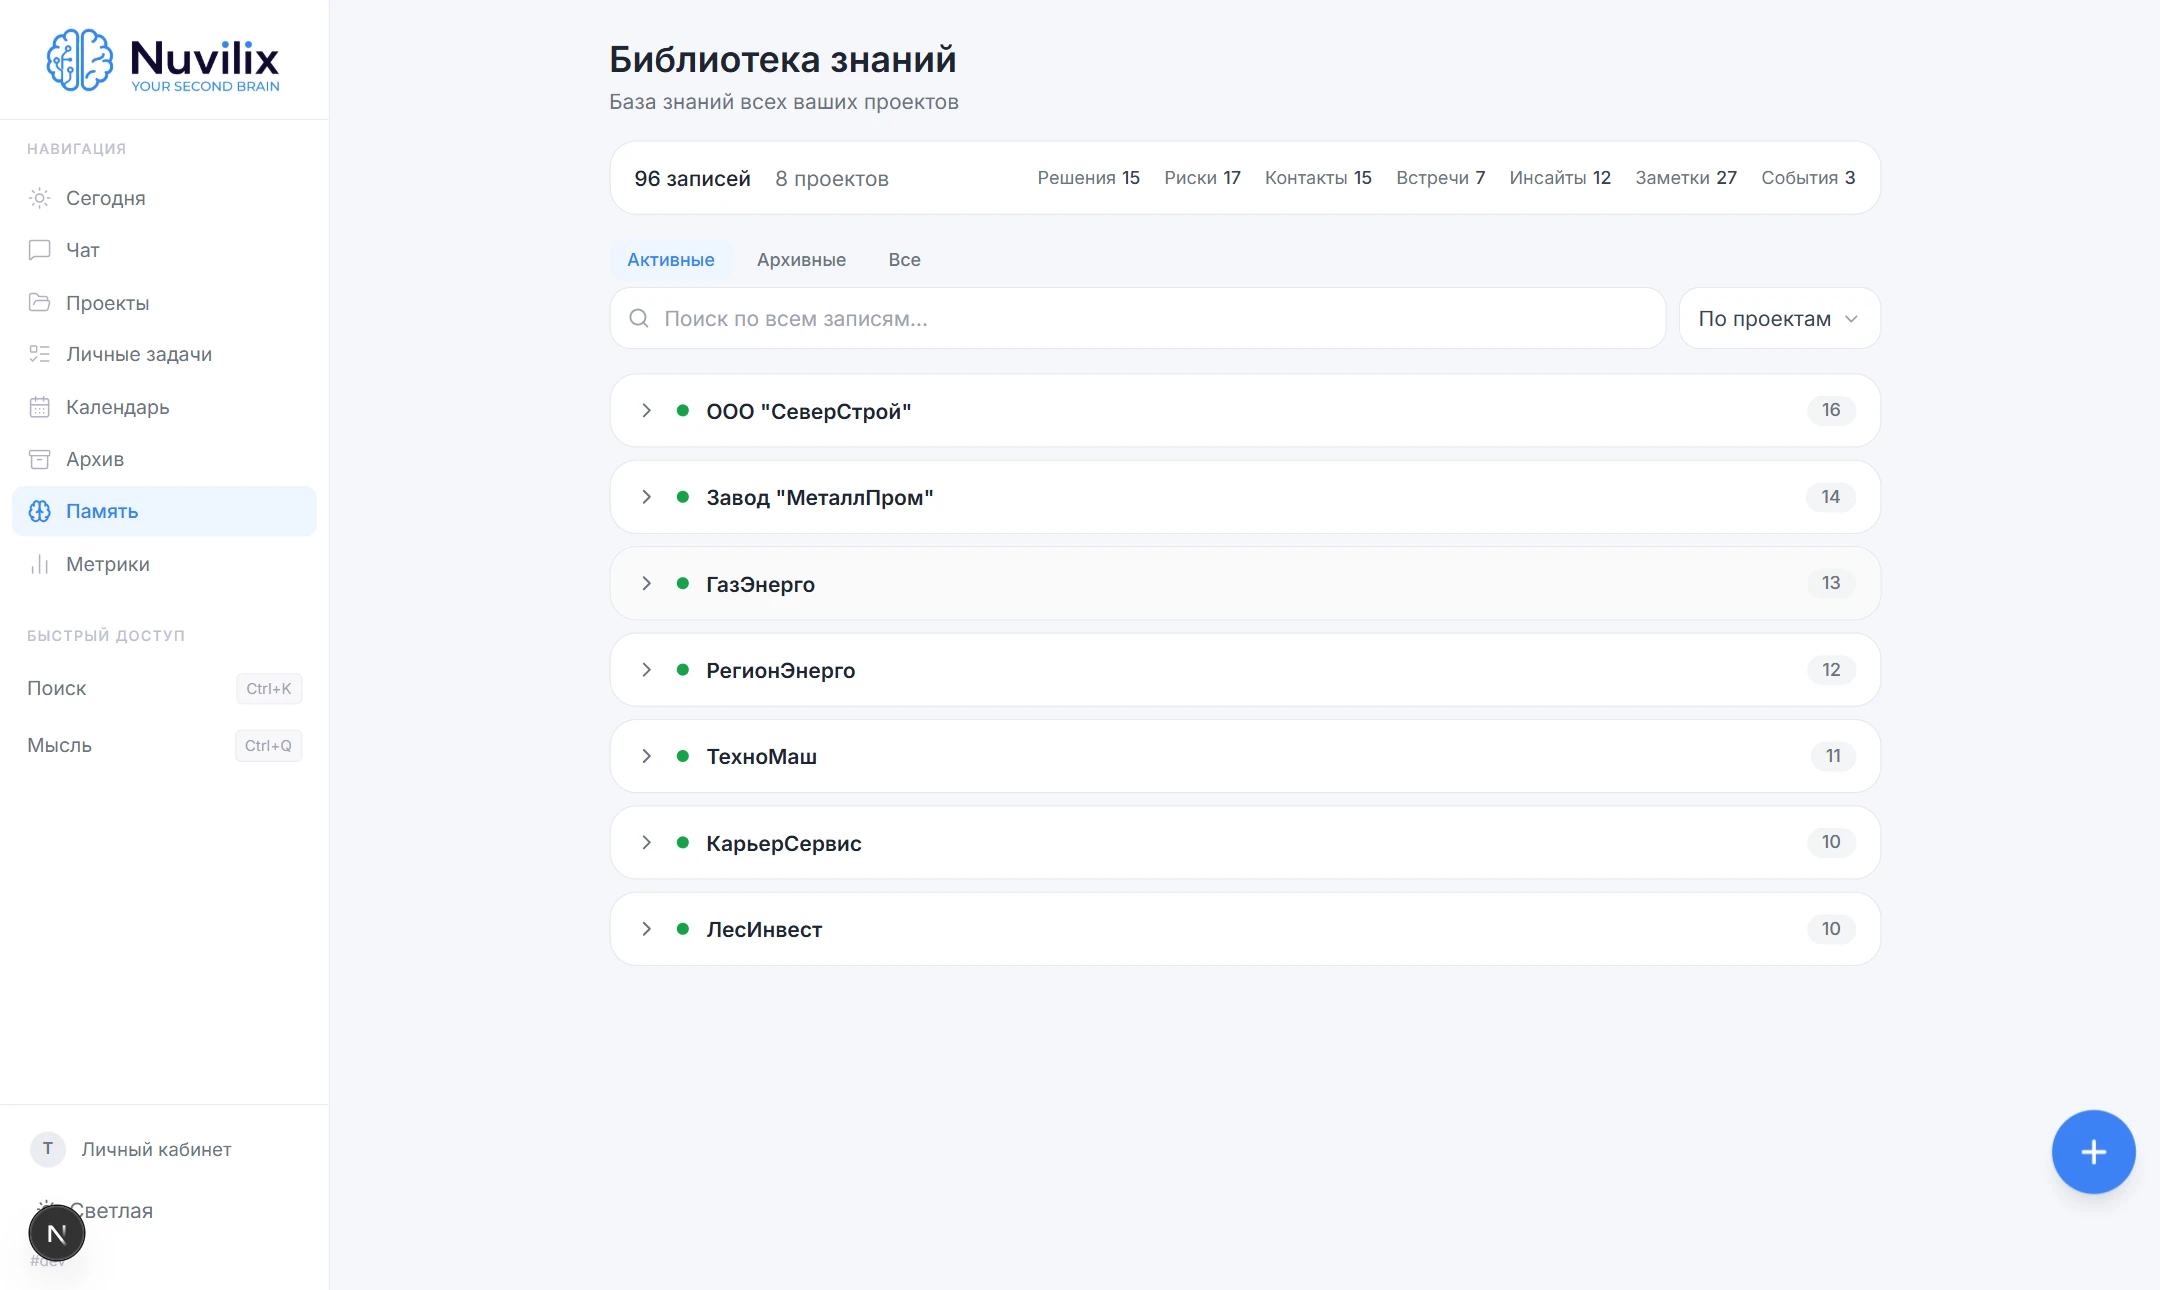Click the ЛесИнвест project name

(x=764, y=929)
